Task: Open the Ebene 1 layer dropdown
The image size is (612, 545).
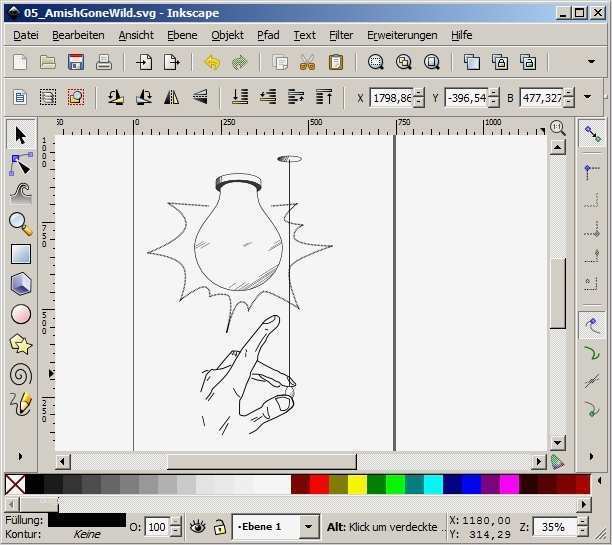Action: coord(308,526)
